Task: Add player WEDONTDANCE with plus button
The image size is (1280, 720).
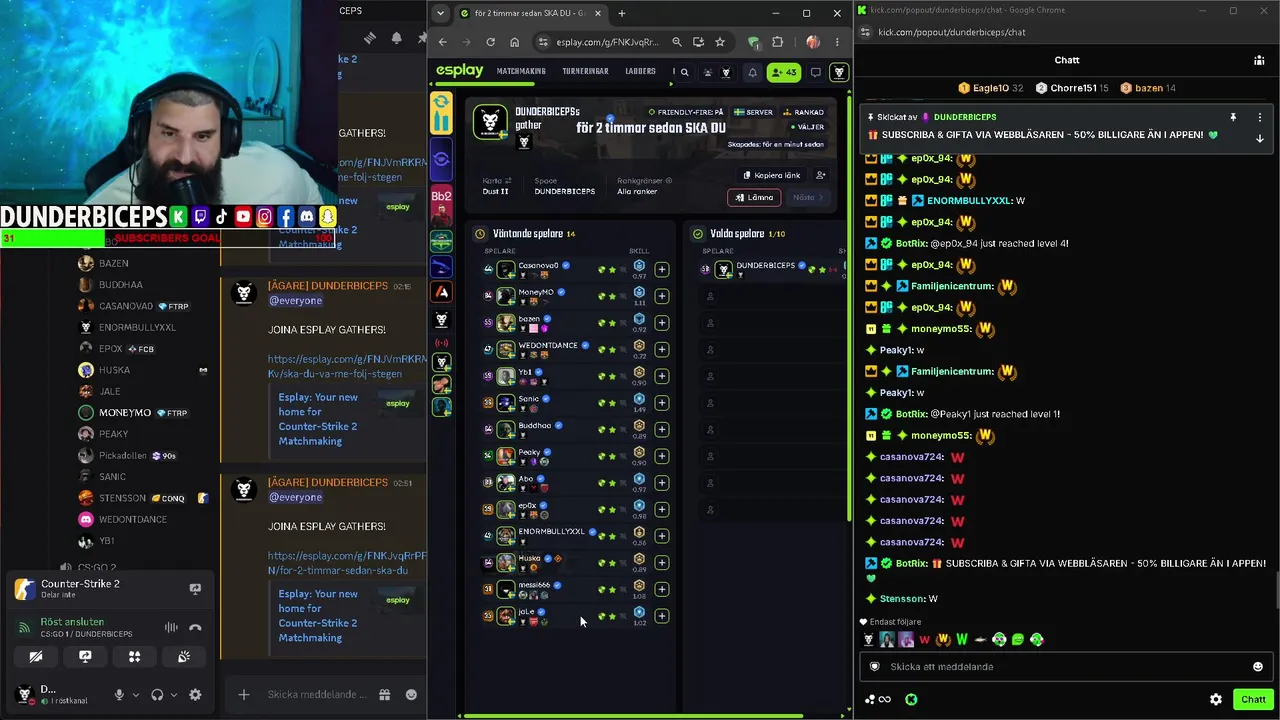Action: pyautogui.click(x=661, y=349)
